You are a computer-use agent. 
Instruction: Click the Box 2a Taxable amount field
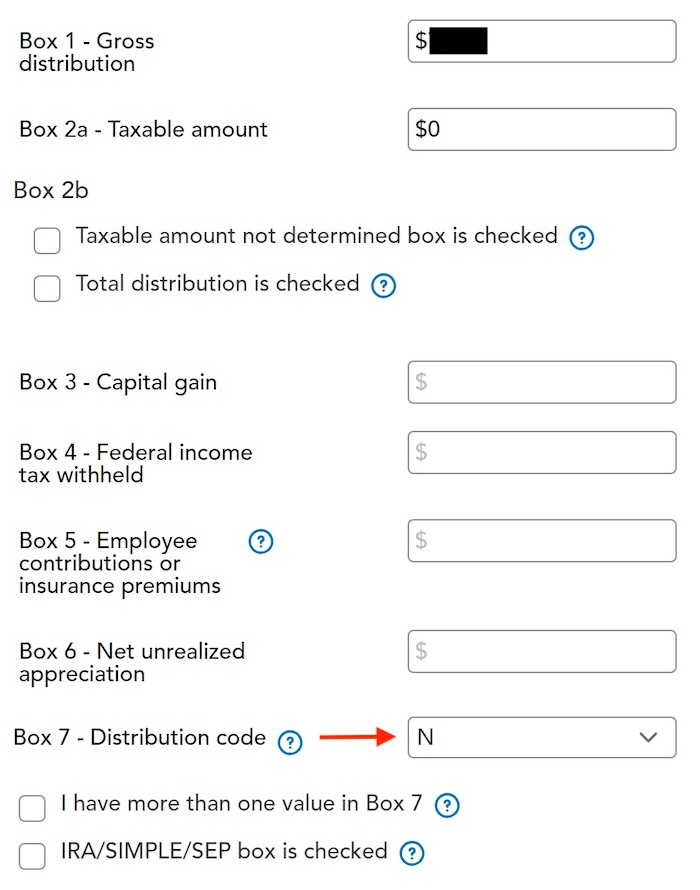(541, 130)
